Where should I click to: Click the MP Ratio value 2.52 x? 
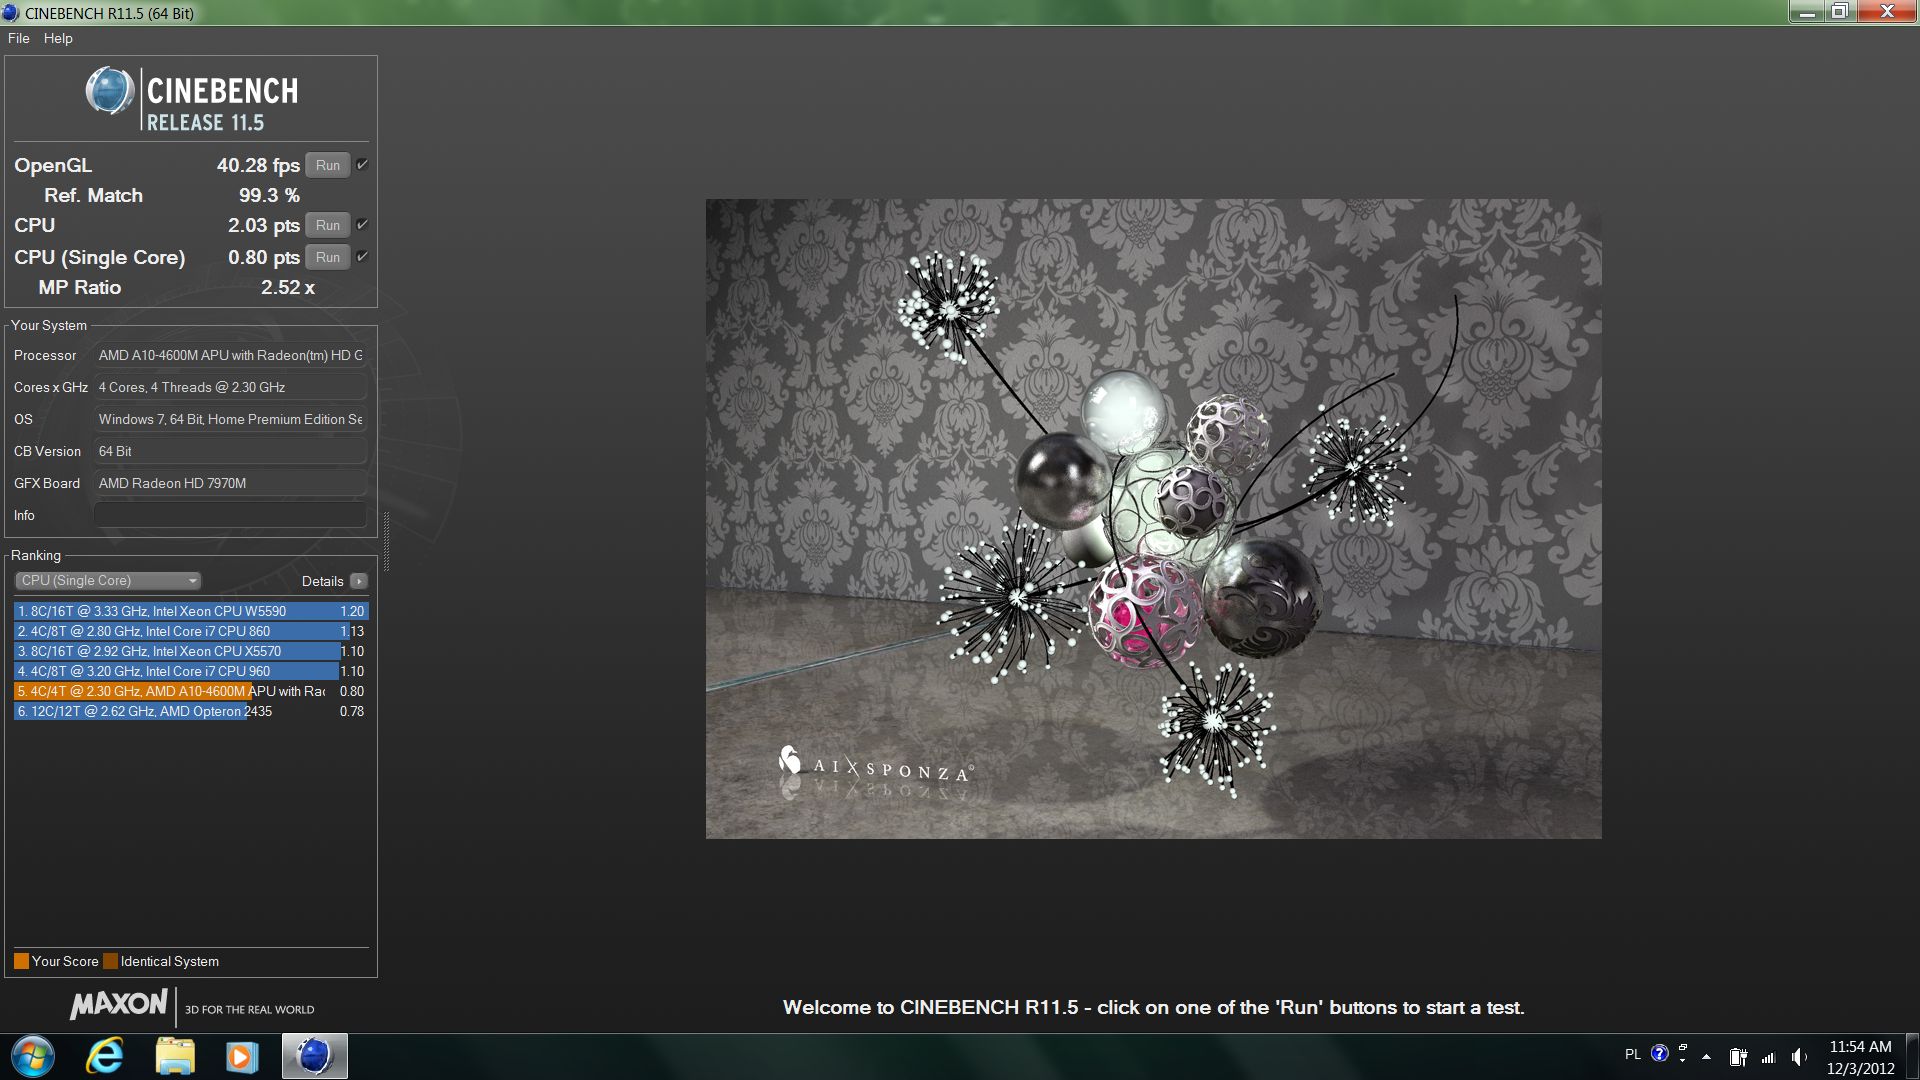coord(288,288)
